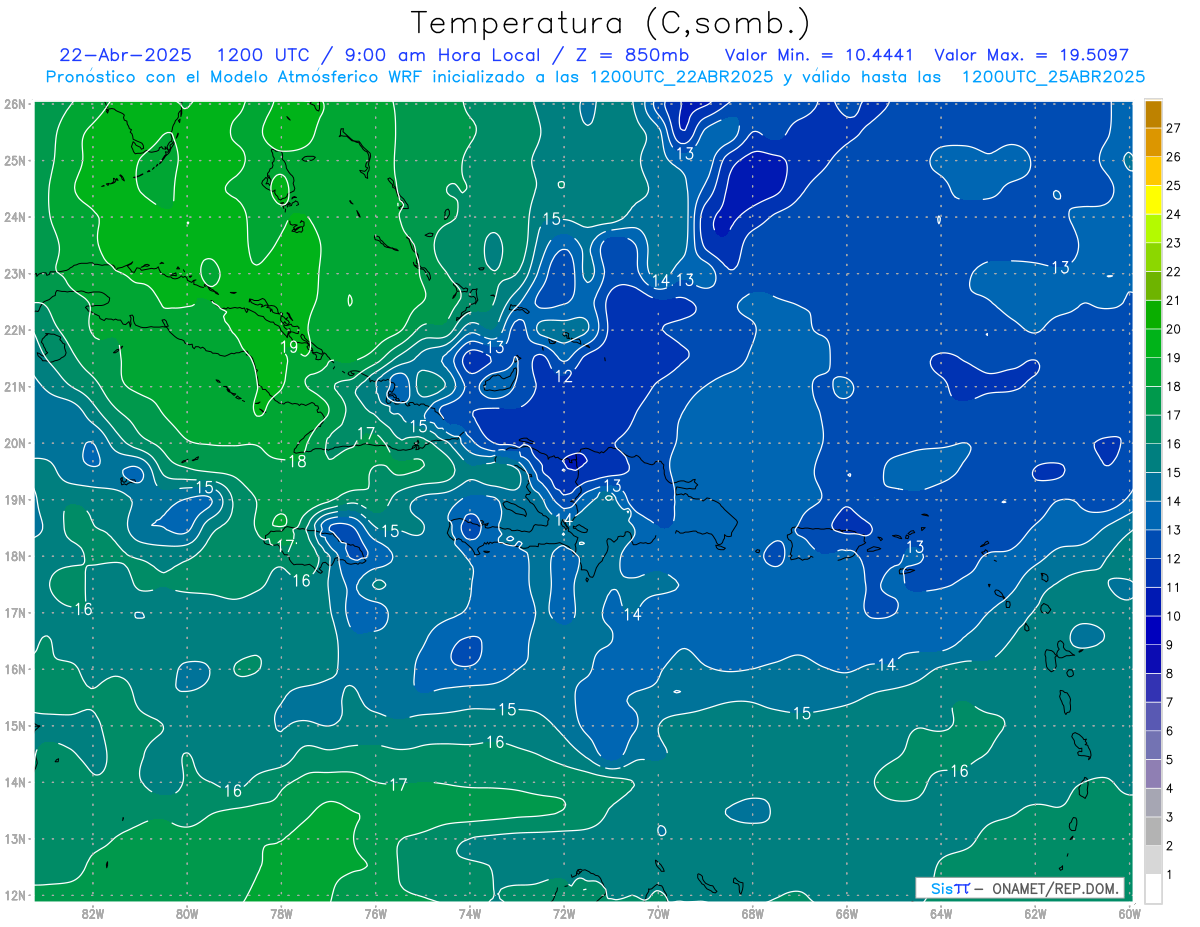Image resolution: width=1200 pixels, height=927 pixels.
Task: Select "Valor Max. = 19.5097" text
Action: click(1031, 55)
